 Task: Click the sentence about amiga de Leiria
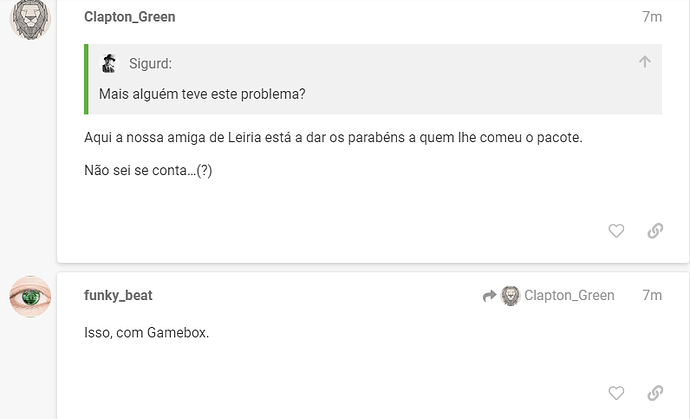coord(333,138)
